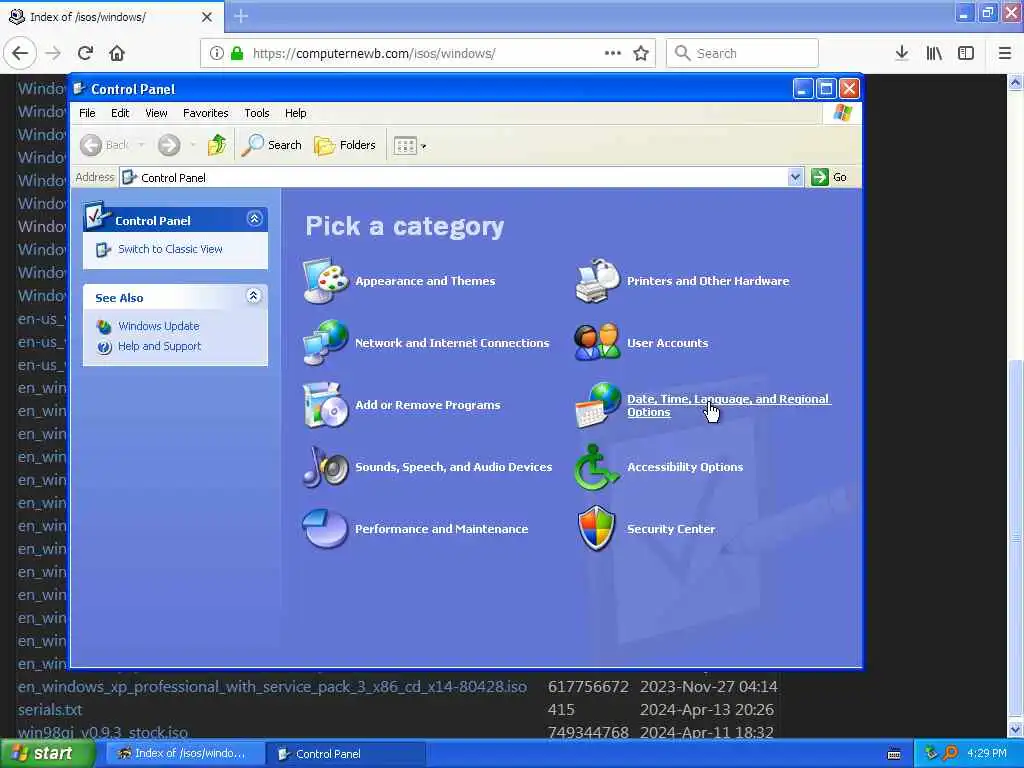Go back in Firefox browser

tap(20, 53)
